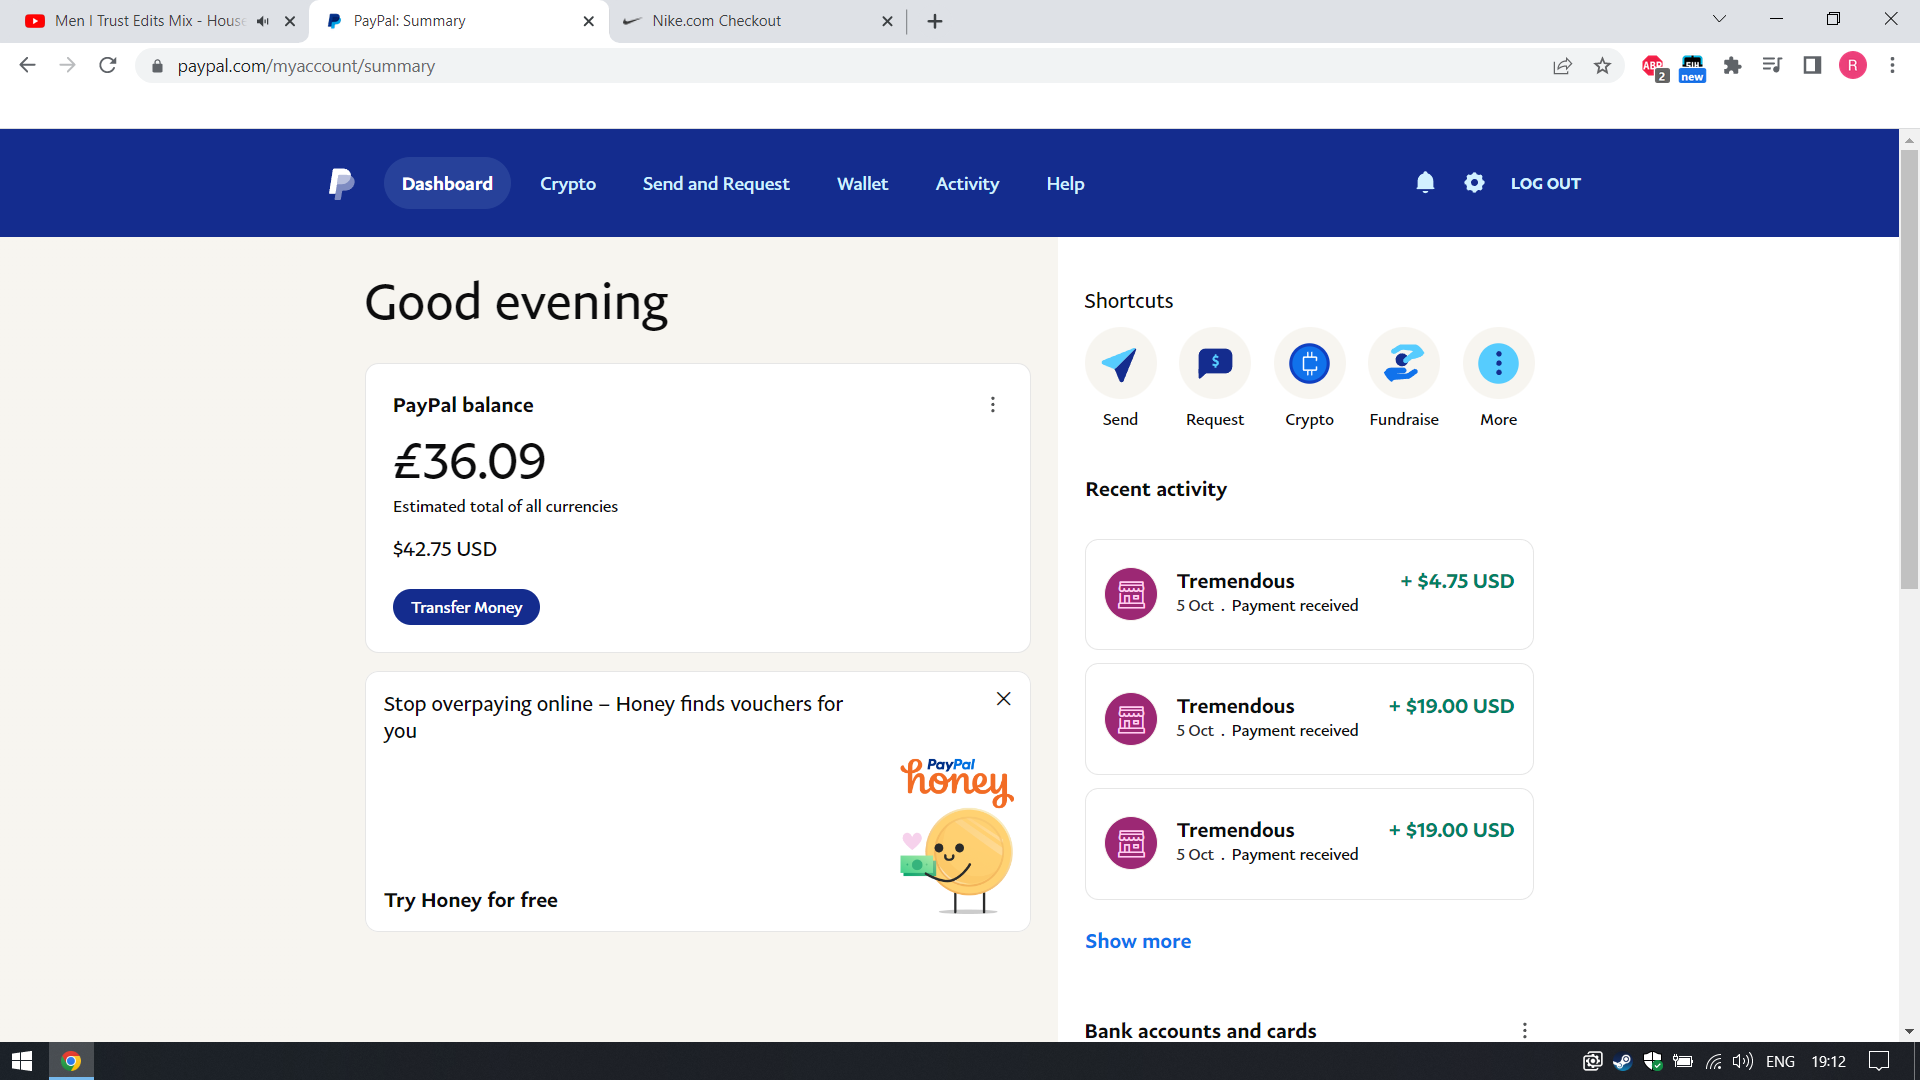Click the Send shortcut icon

click(1120, 364)
